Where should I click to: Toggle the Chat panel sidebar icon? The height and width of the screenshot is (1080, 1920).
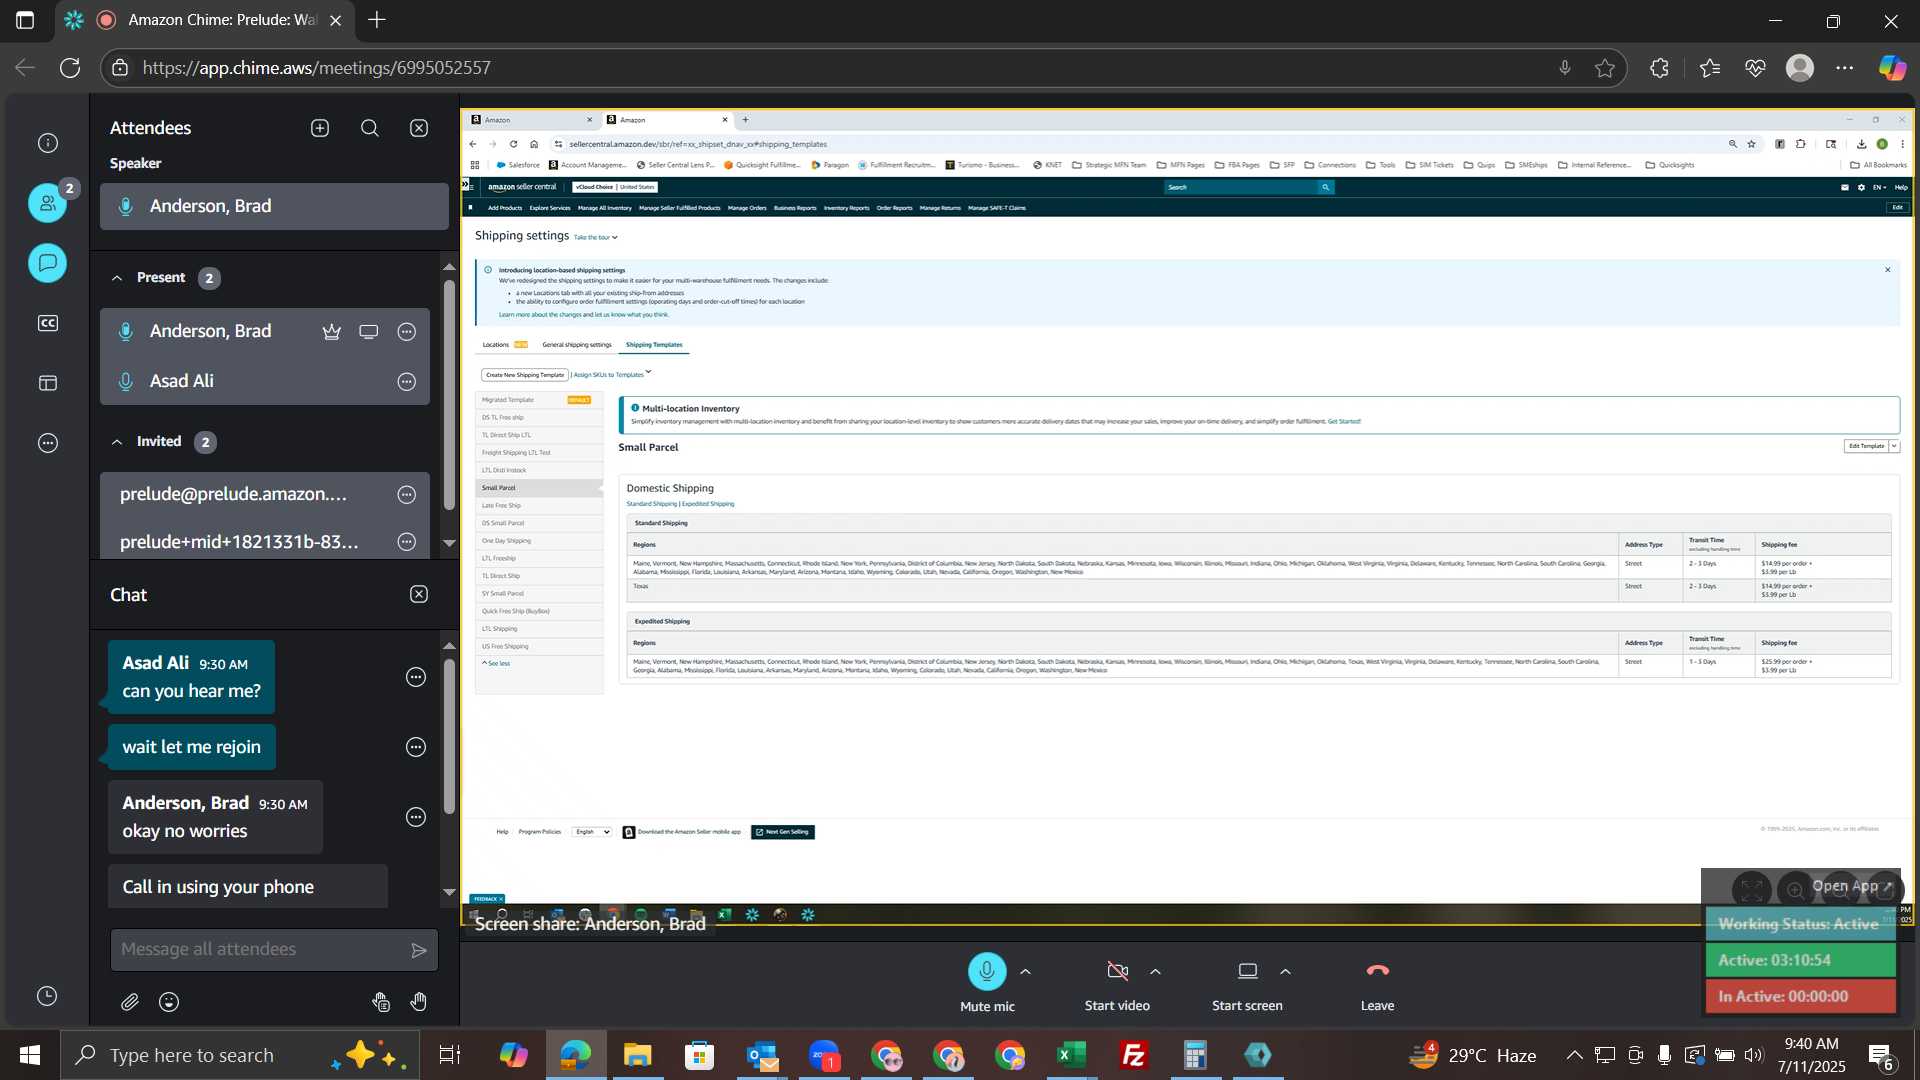[x=47, y=263]
